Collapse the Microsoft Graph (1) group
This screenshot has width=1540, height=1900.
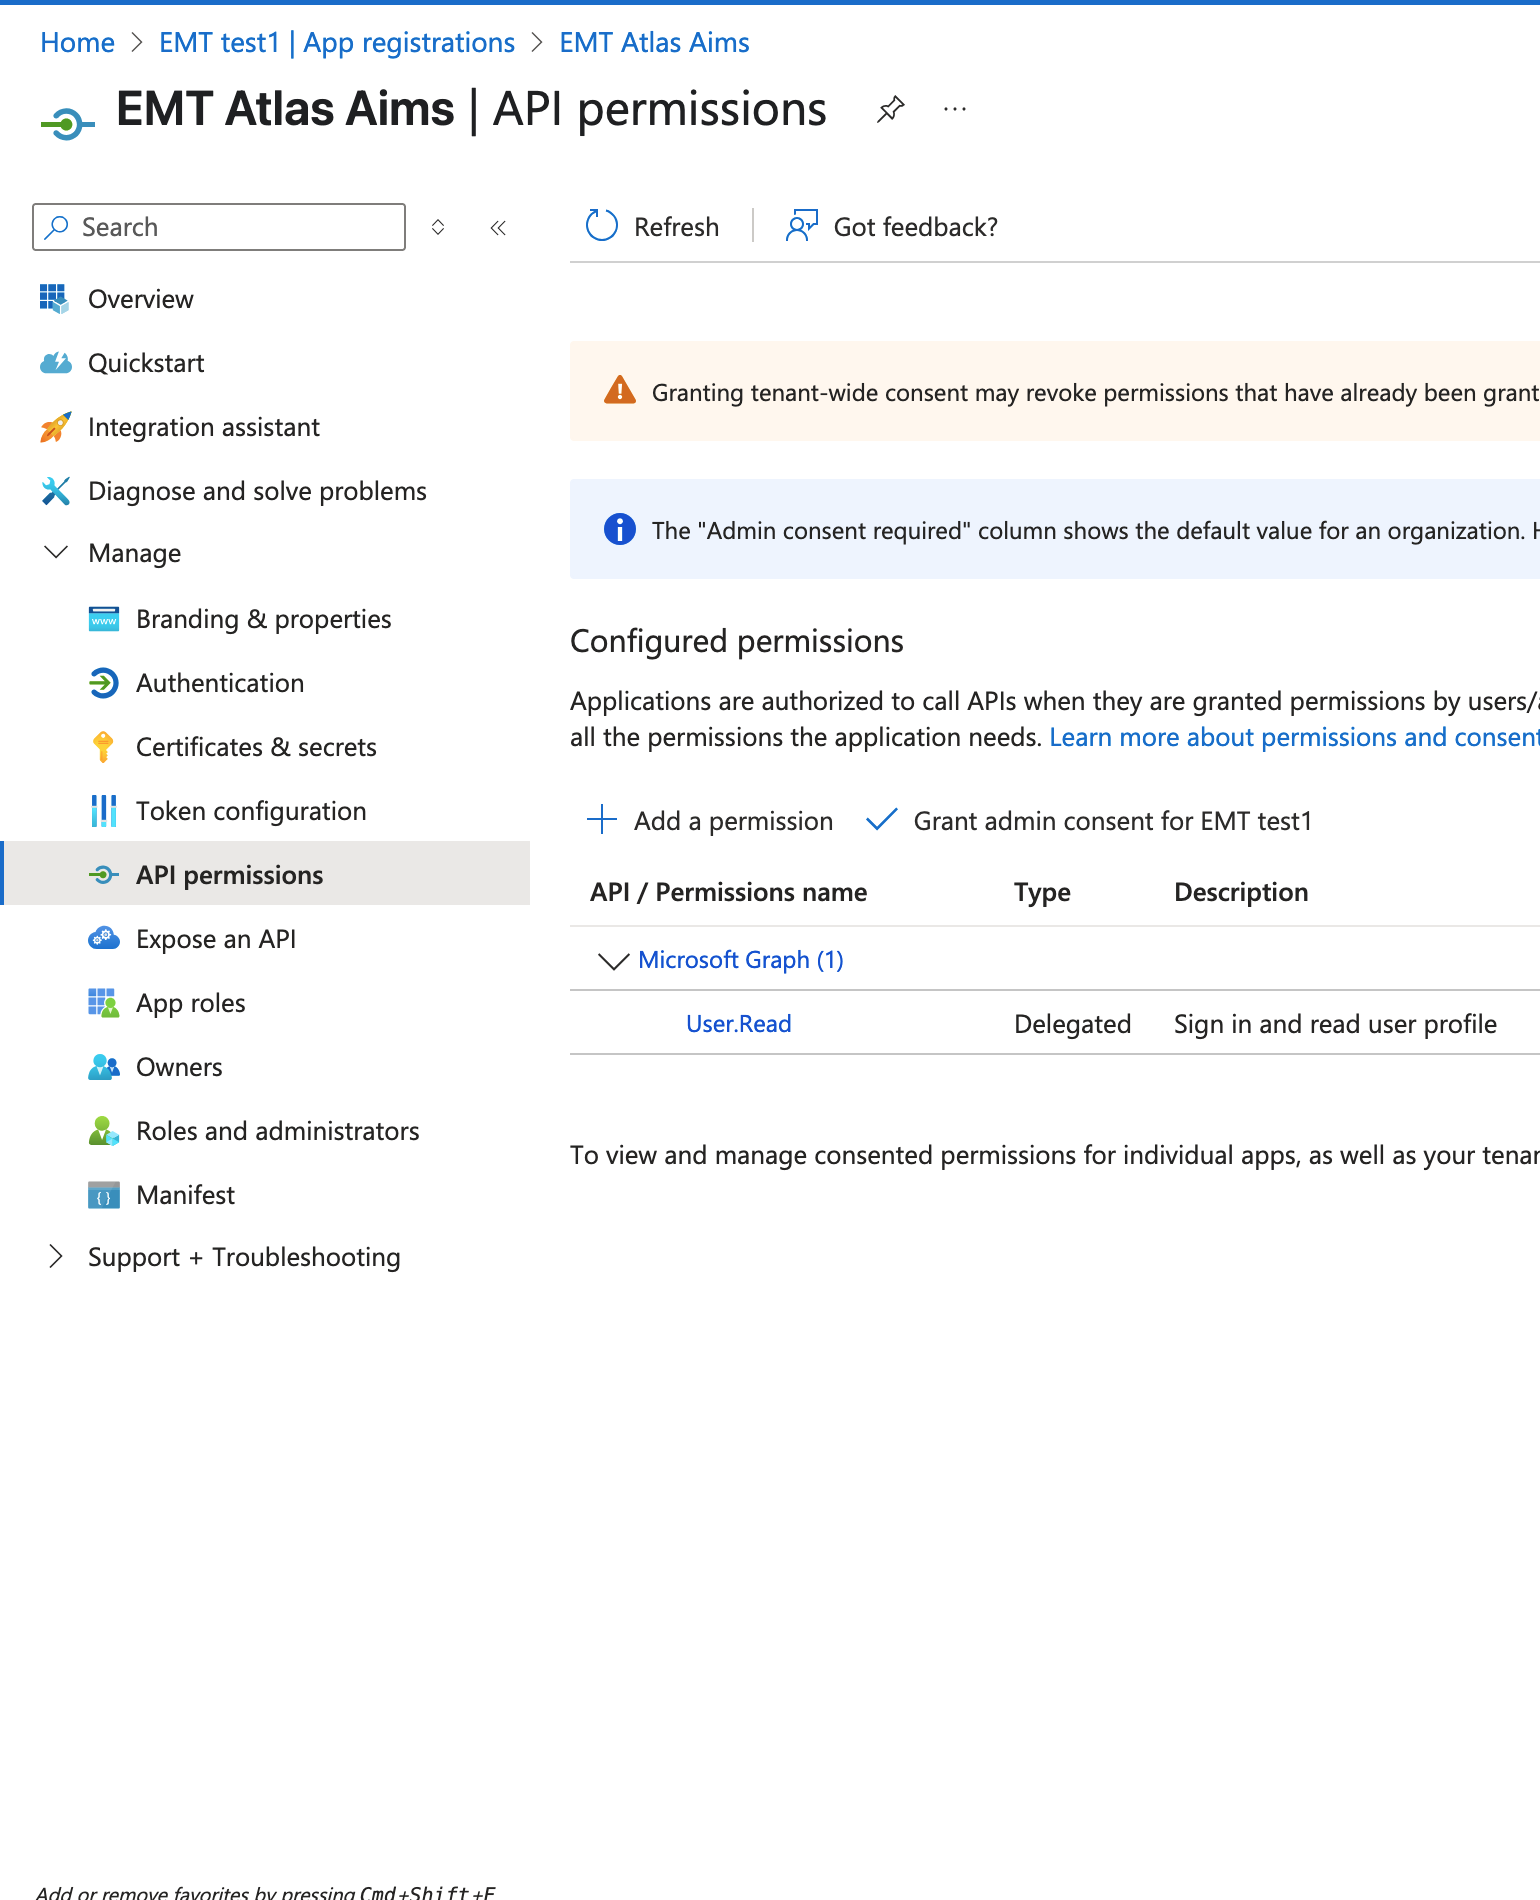[x=613, y=960]
